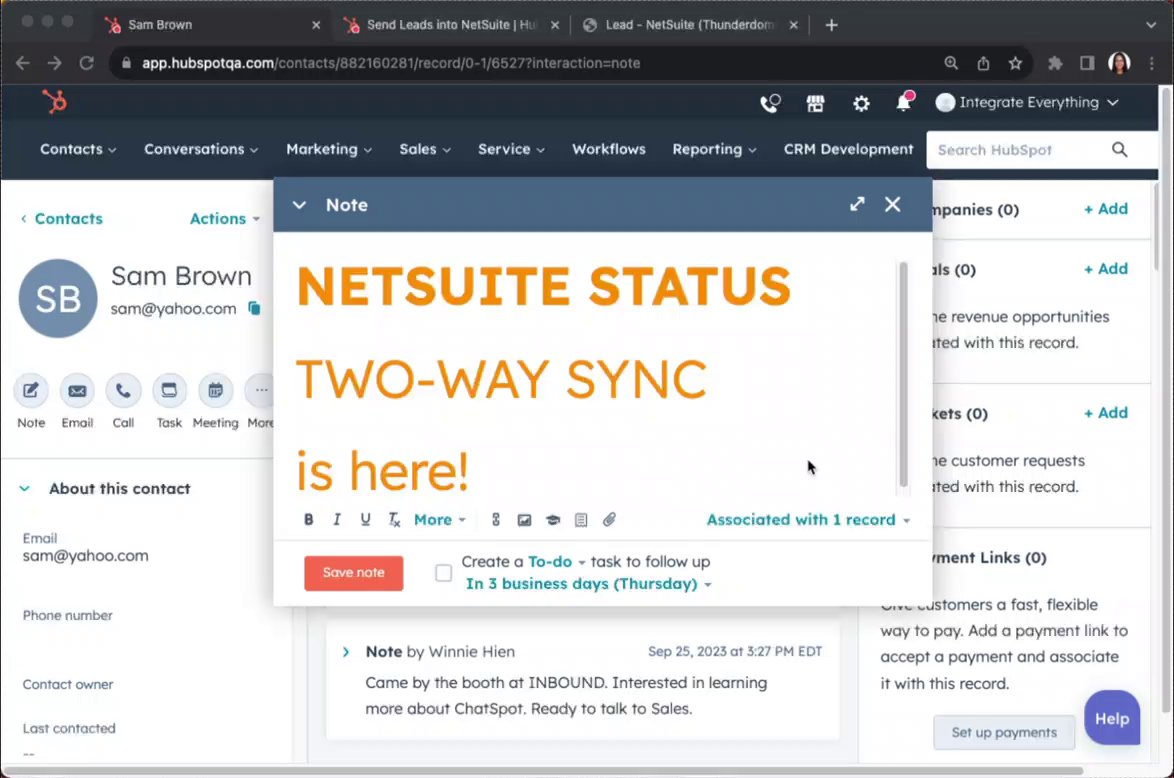1174x778 pixels.
Task: Insert a knowledge article via graduation cap icon
Action: [553, 520]
